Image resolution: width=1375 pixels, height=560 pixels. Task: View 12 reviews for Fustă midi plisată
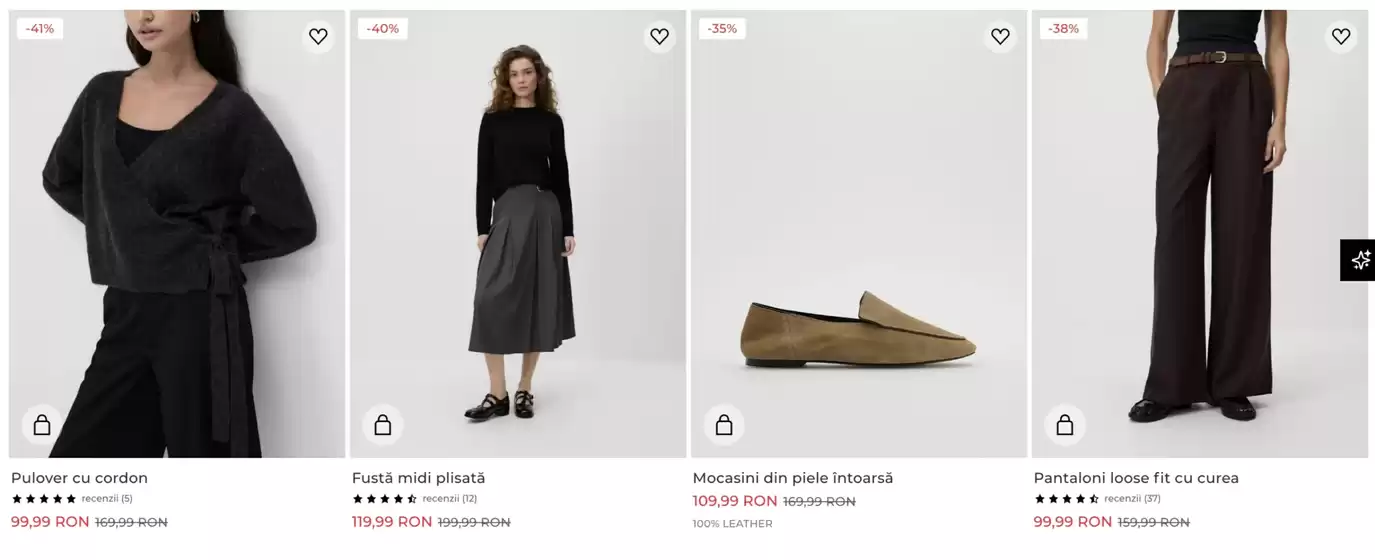point(449,499)
